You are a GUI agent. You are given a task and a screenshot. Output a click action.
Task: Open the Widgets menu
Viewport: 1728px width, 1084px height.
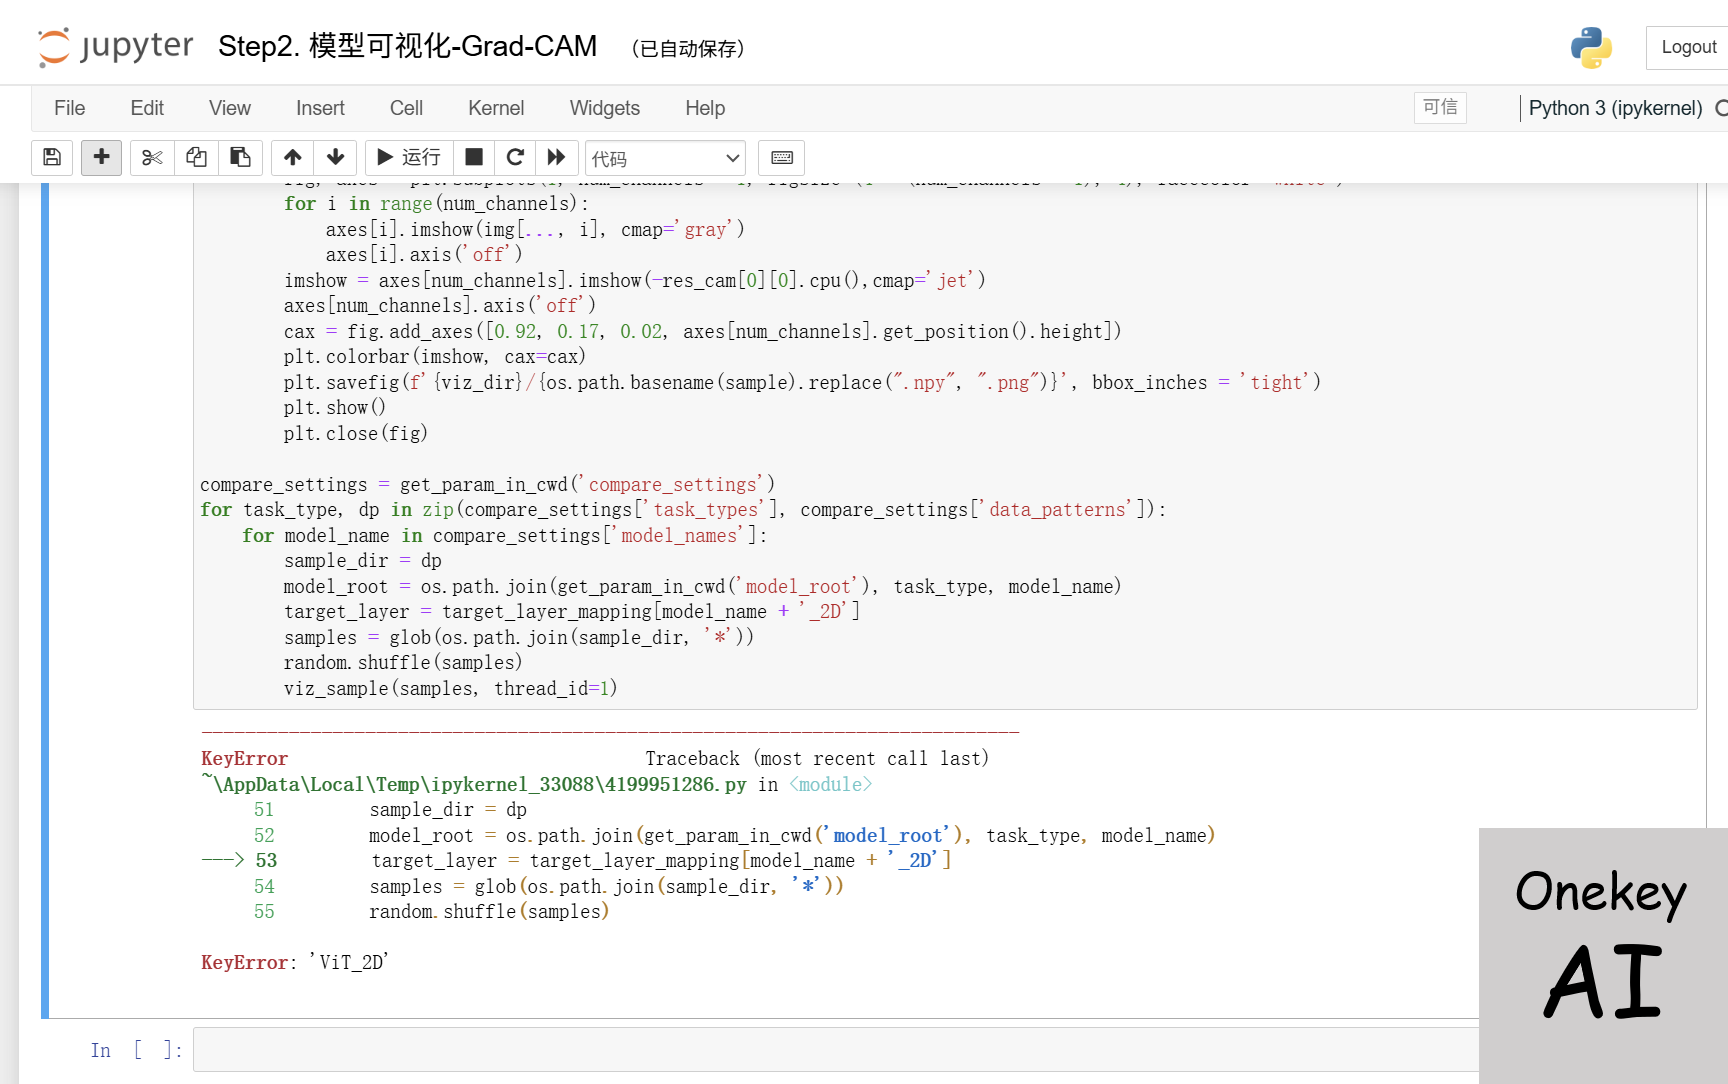(x=604, y=108)
